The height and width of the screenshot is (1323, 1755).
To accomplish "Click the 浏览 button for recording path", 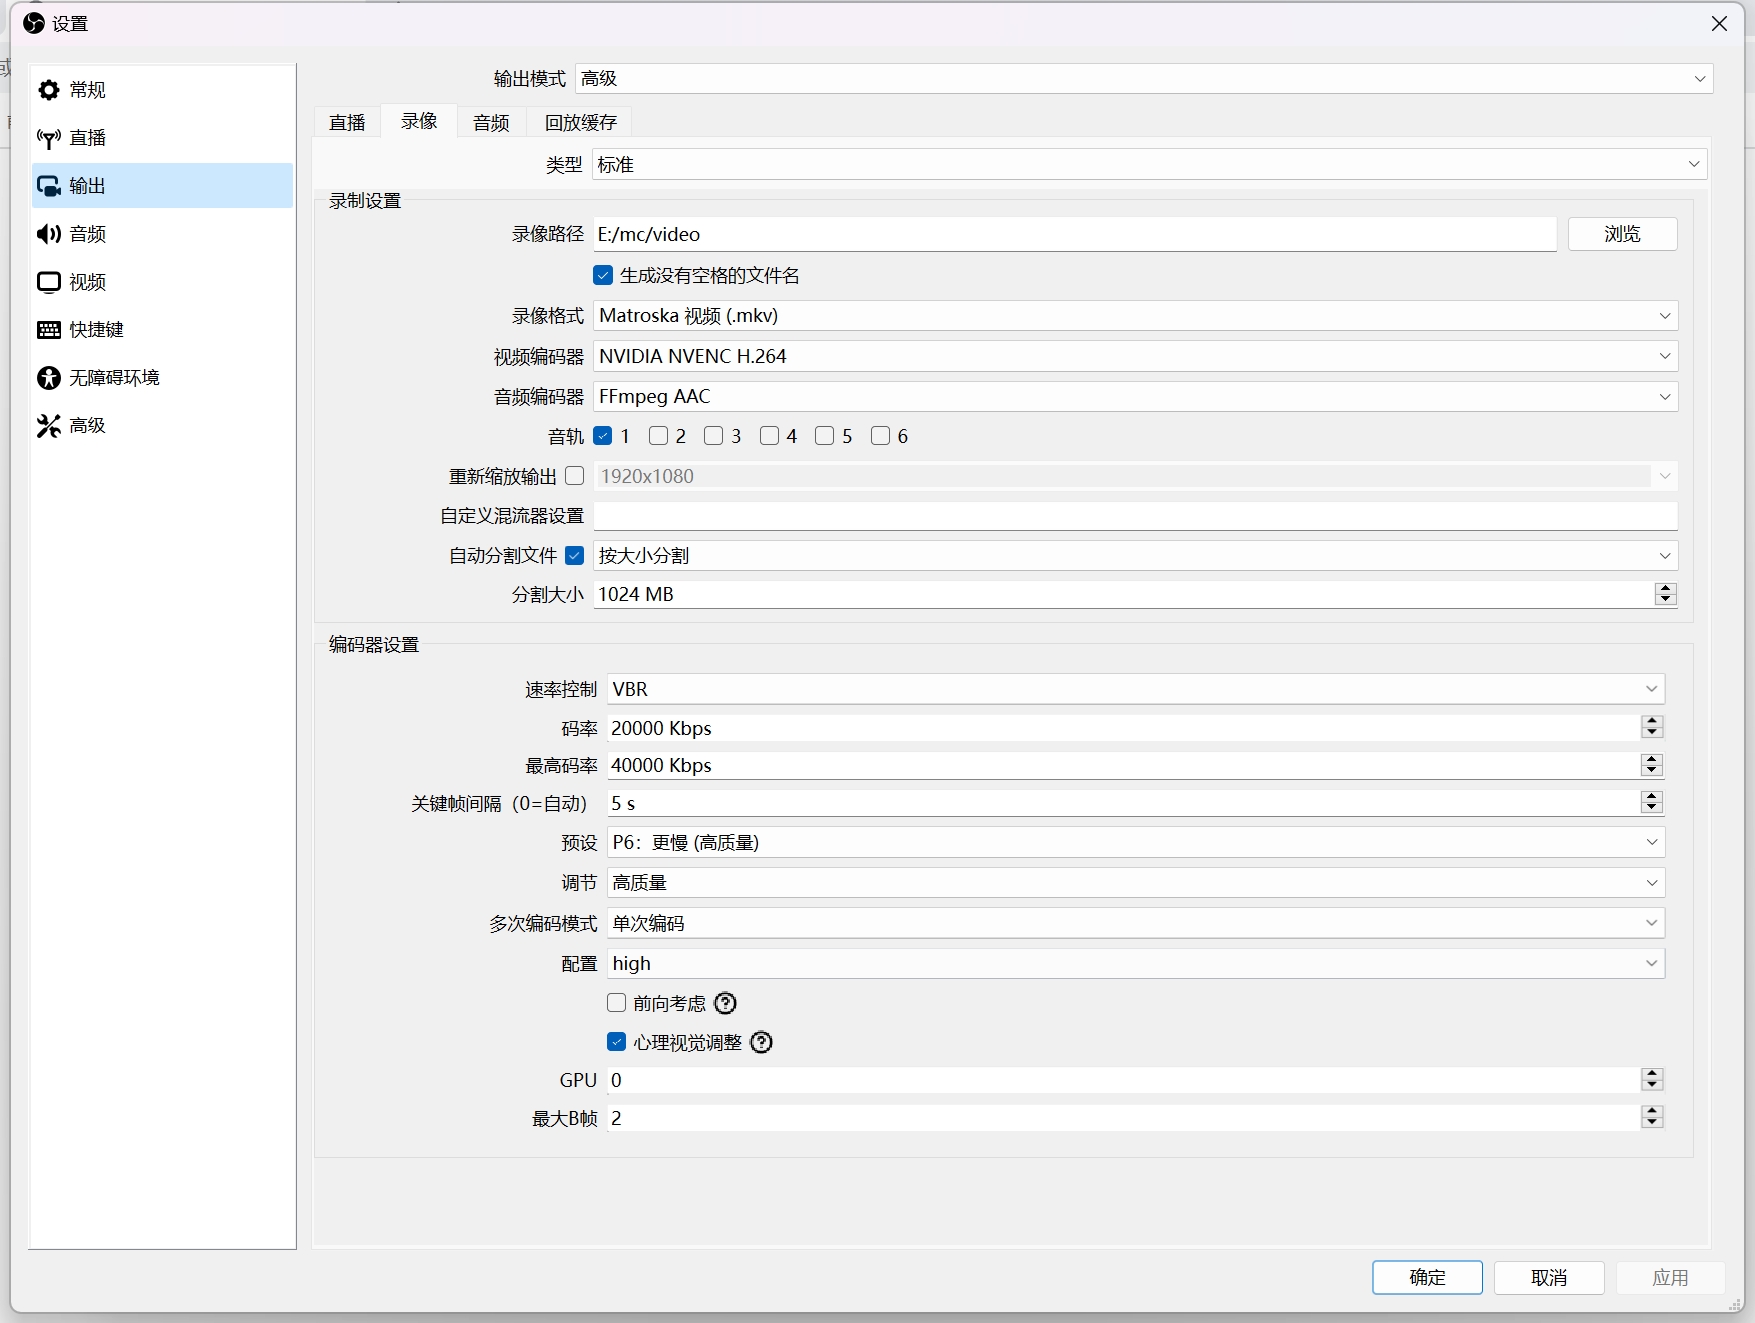I will 1621,233.
